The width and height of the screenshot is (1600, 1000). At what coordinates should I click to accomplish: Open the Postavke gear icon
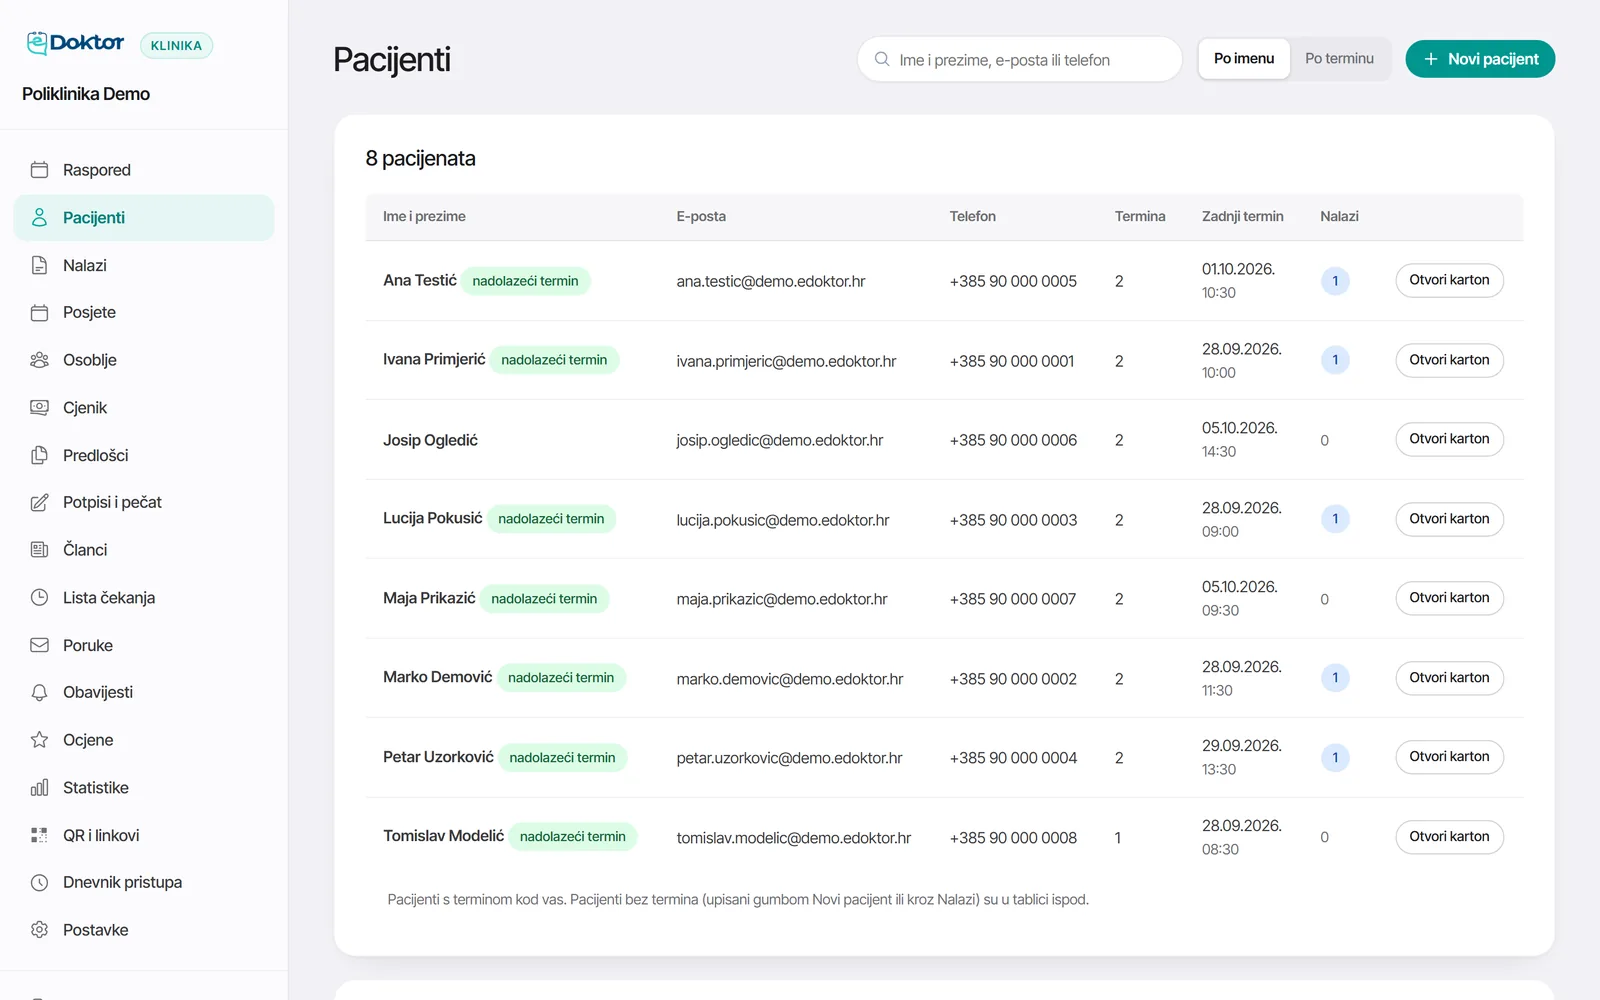click(39, 930)
